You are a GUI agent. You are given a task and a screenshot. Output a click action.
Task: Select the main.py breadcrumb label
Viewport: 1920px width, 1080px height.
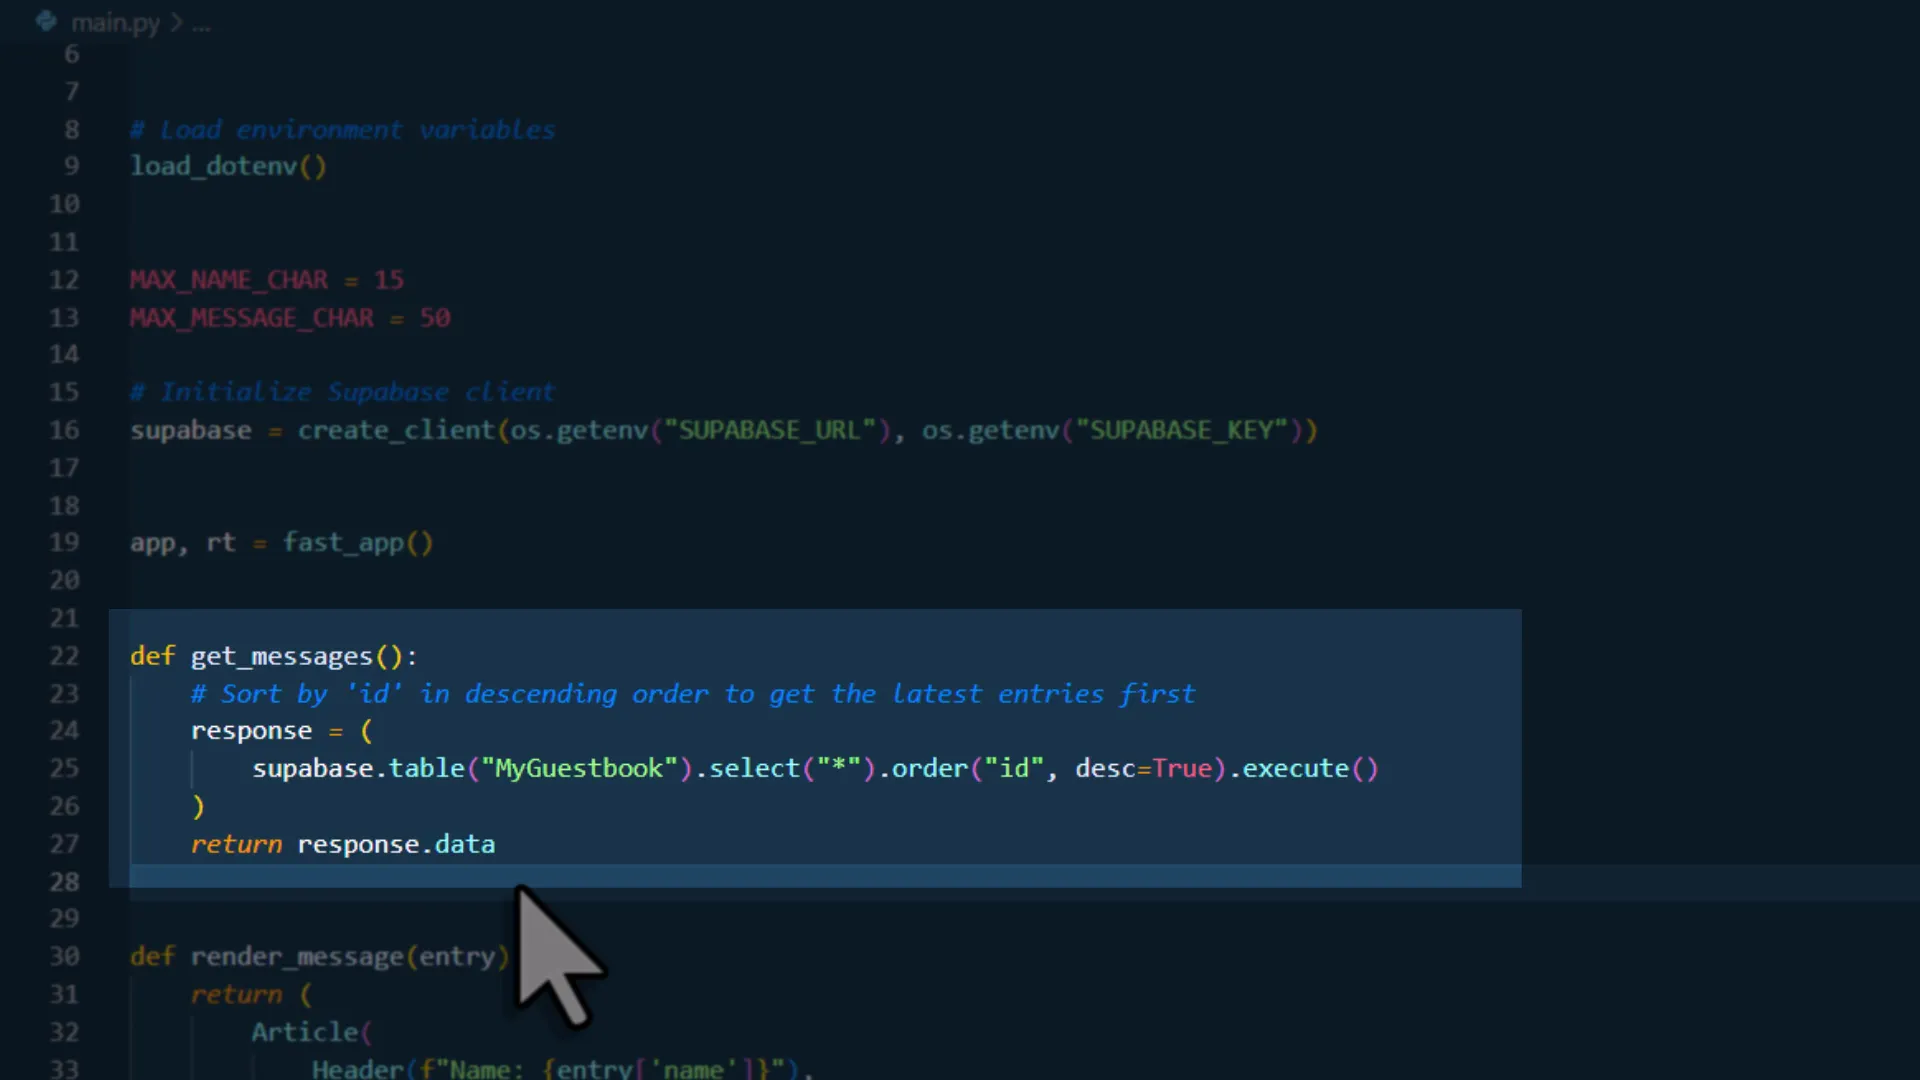(115, 22)
